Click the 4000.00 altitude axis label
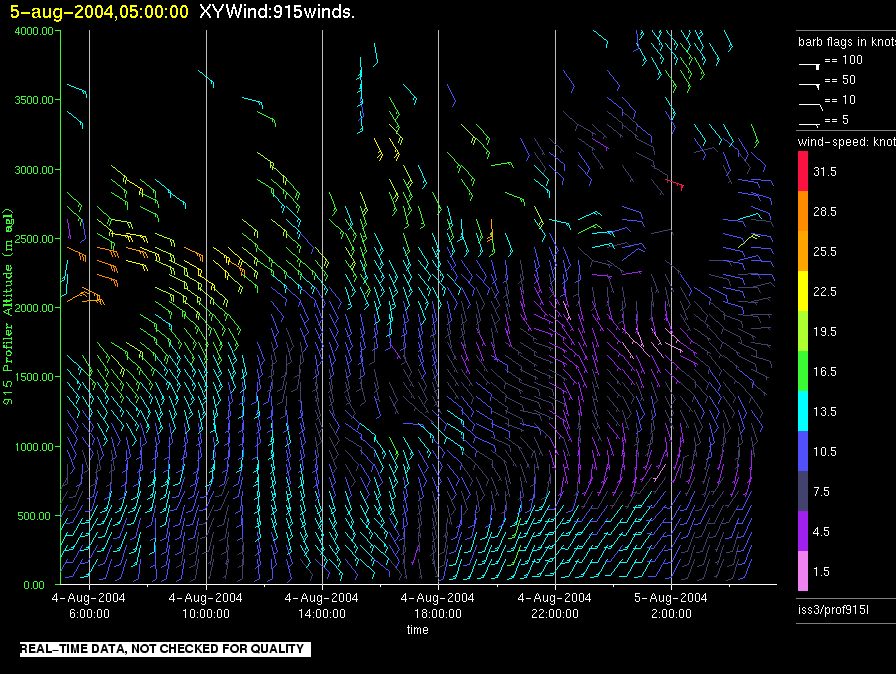The image size is (896, 674). (34, 31)
